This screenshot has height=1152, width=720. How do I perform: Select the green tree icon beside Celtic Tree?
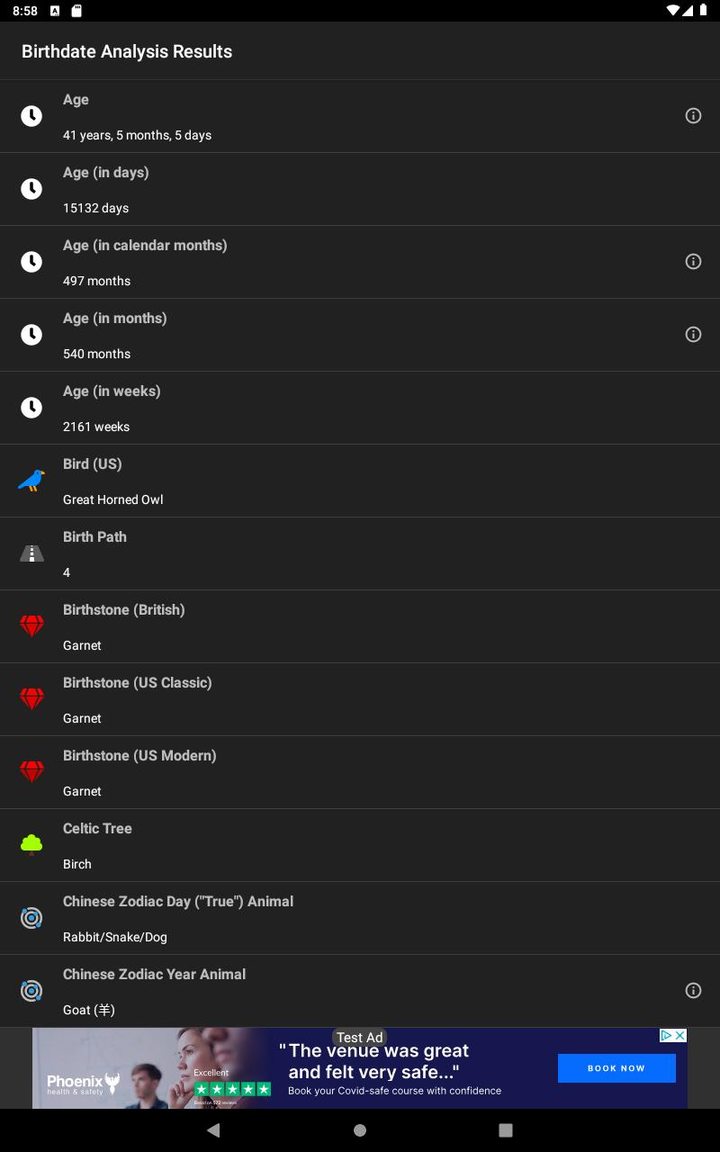[31, 844]
